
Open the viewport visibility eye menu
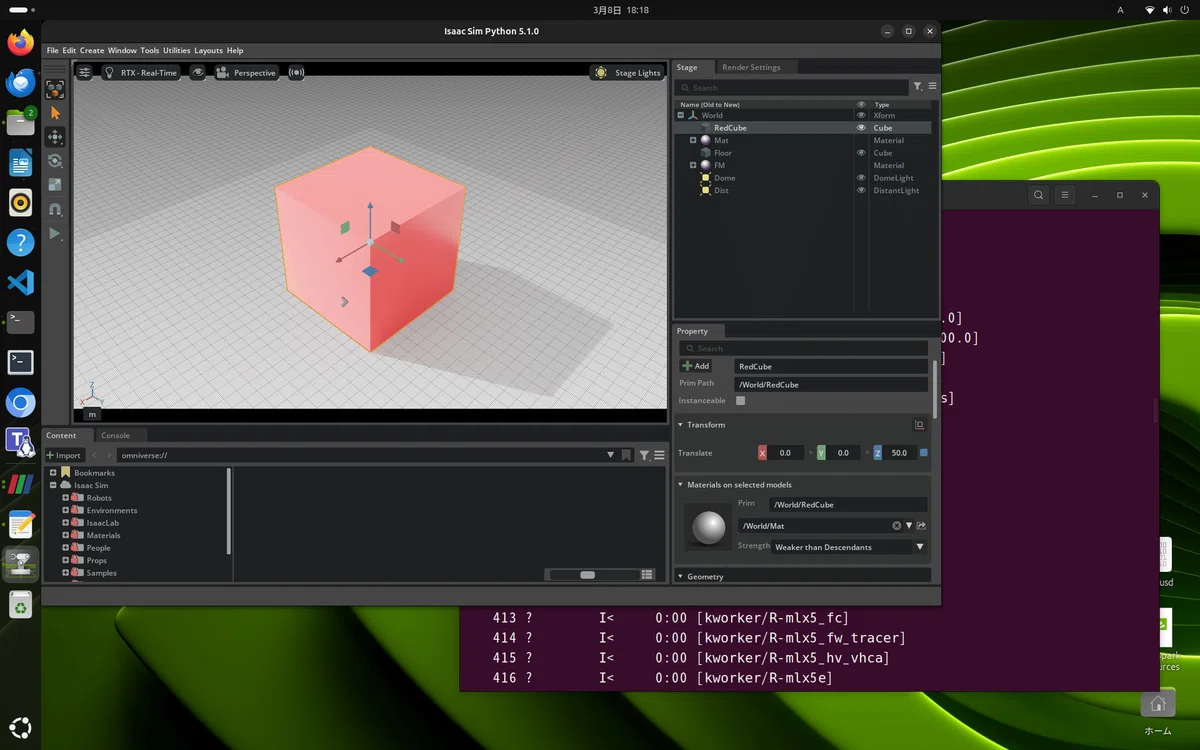tap(198, 73)
